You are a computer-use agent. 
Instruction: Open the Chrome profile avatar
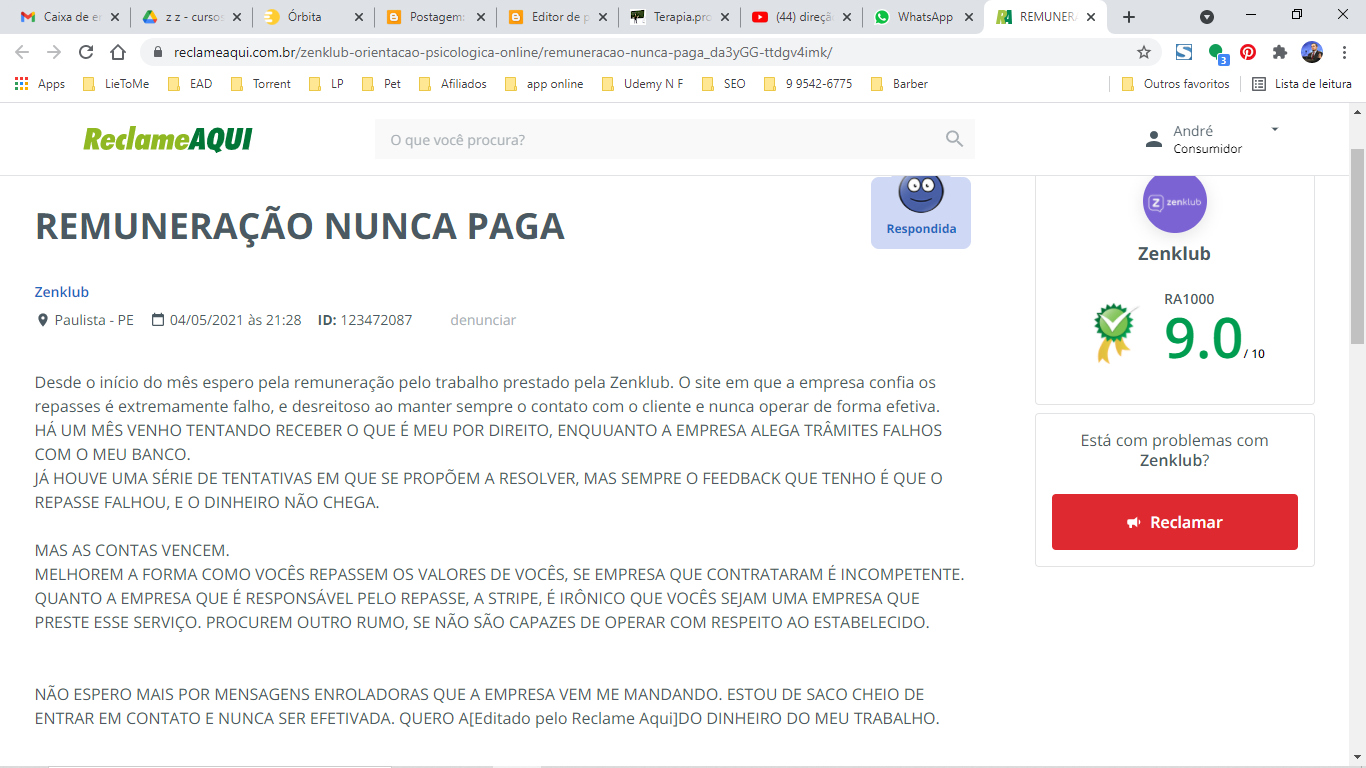(x=1312, y=52)
